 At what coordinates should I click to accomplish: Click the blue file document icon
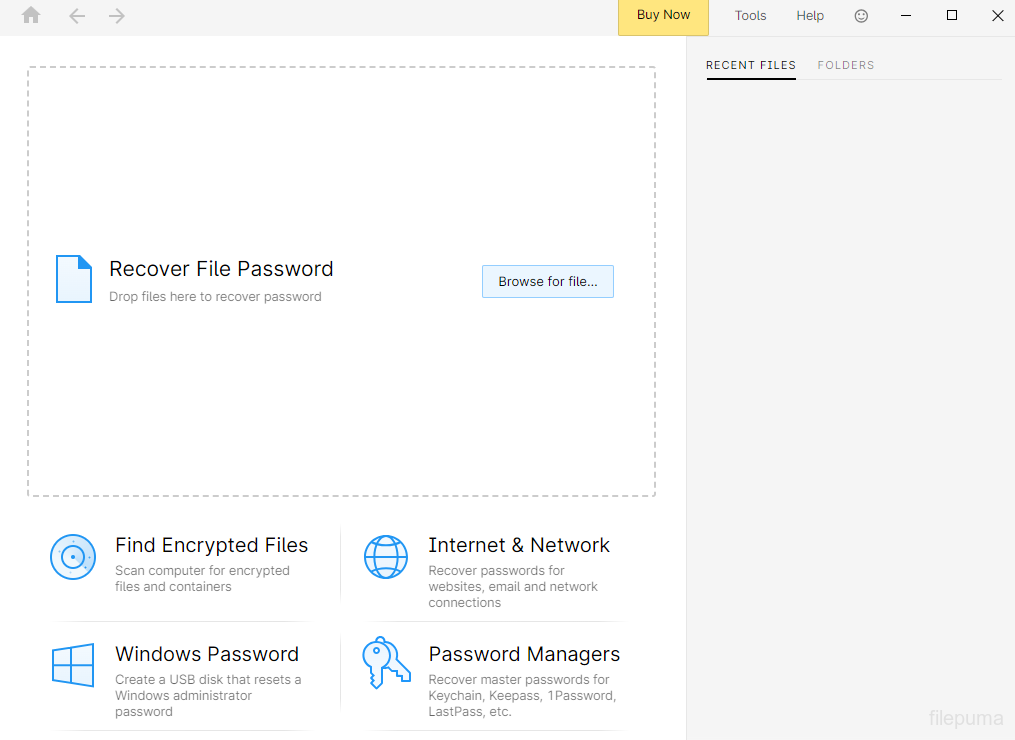pos(74,279)
